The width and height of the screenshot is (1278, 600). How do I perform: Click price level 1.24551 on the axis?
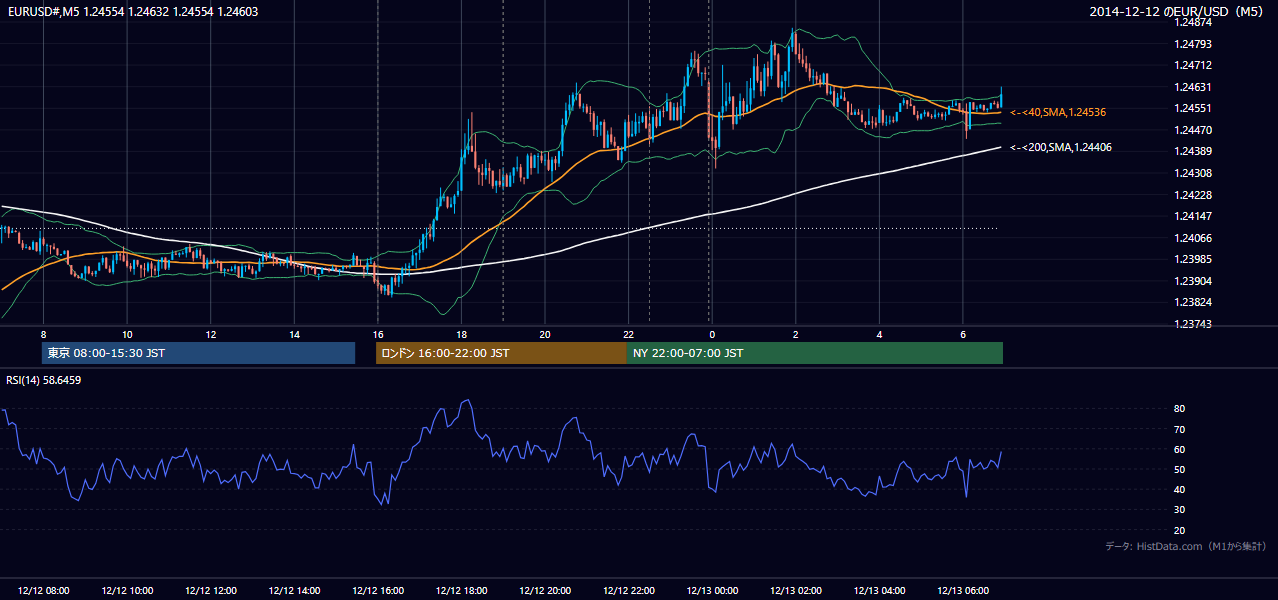1192,108
